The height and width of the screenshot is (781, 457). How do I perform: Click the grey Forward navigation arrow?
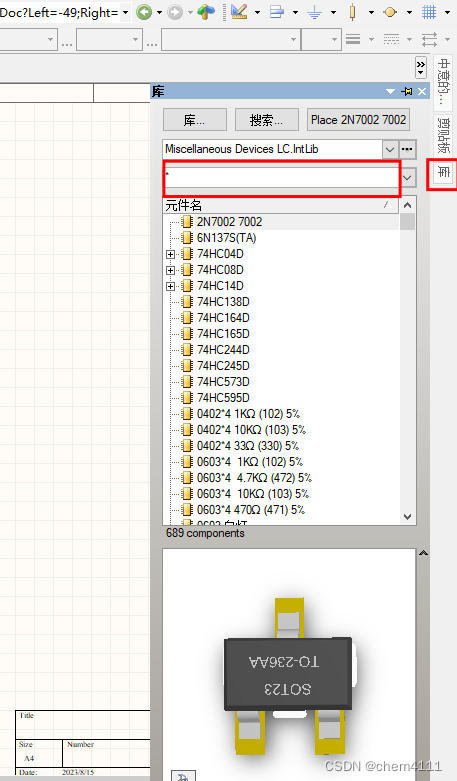(175, 12)
